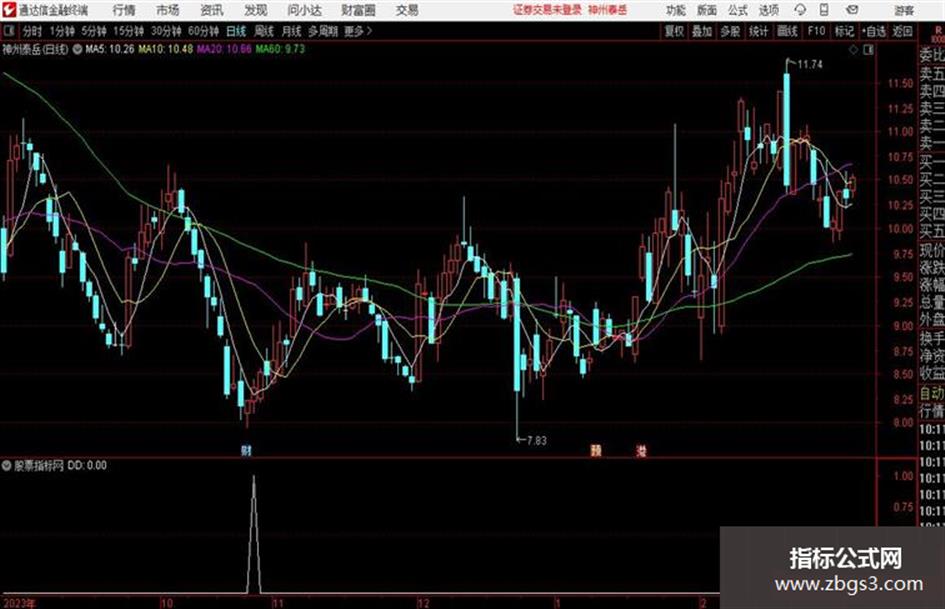Click the 神州泰岳 stock name in title bar
This screenshot has height=609, width=945.
point(608,10)
